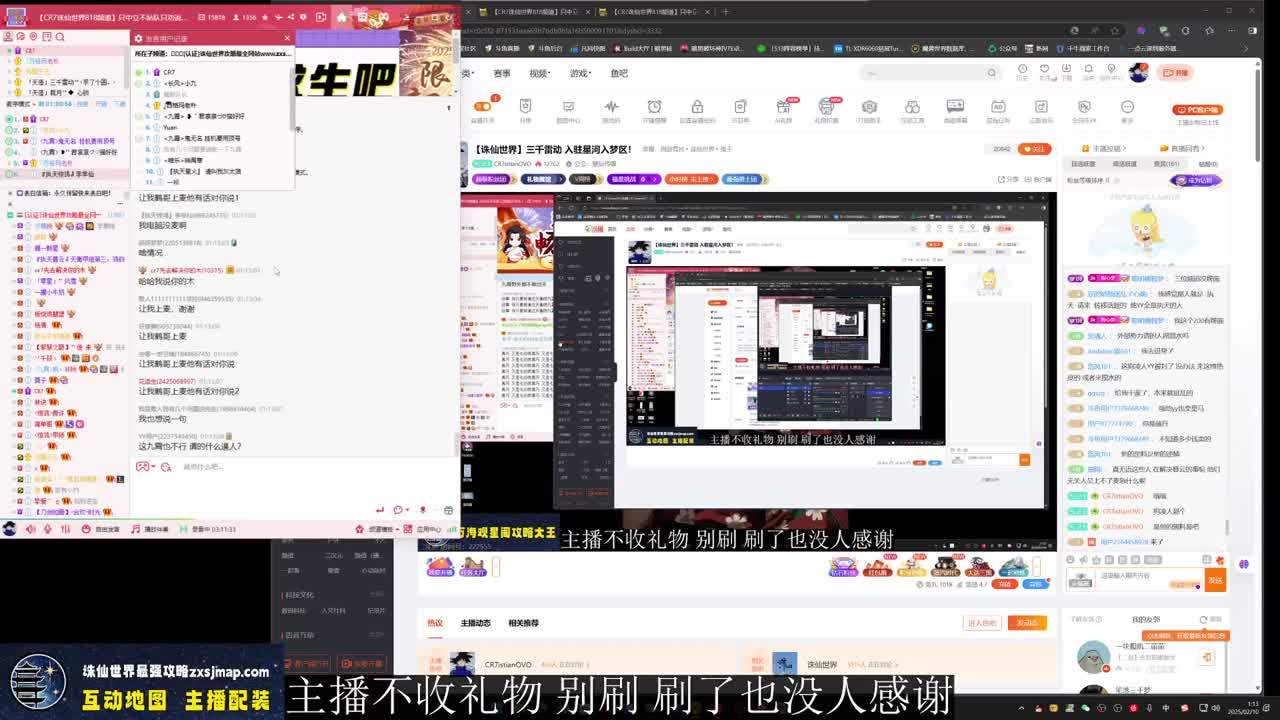Switch to the 周活跃度 ranking tab
The image size is (1280, 720).
(1124, 164)
